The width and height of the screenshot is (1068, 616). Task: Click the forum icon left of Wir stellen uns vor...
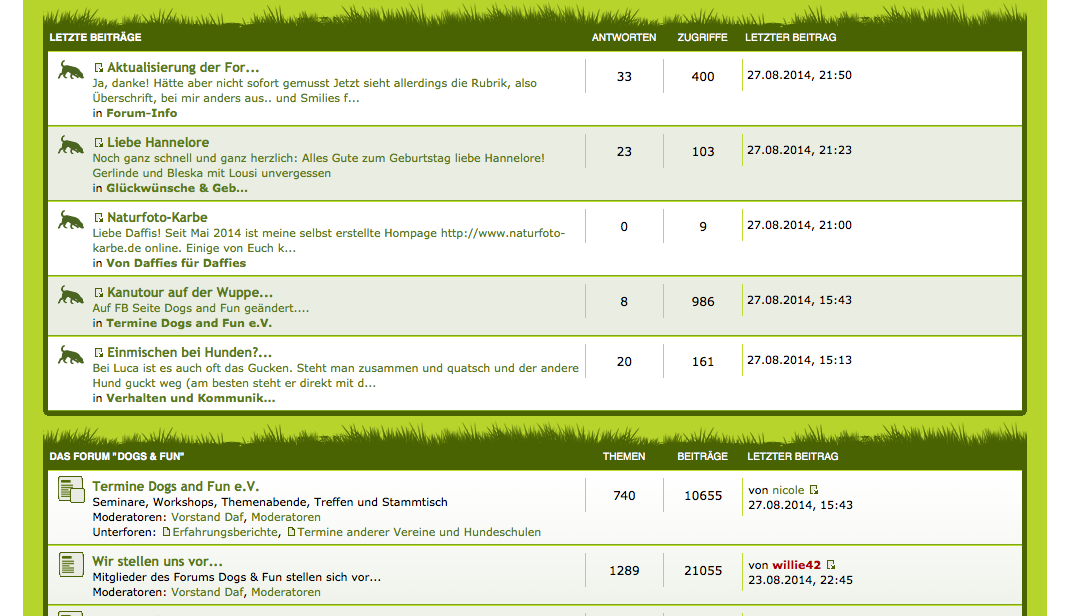[x=71, y=564]
